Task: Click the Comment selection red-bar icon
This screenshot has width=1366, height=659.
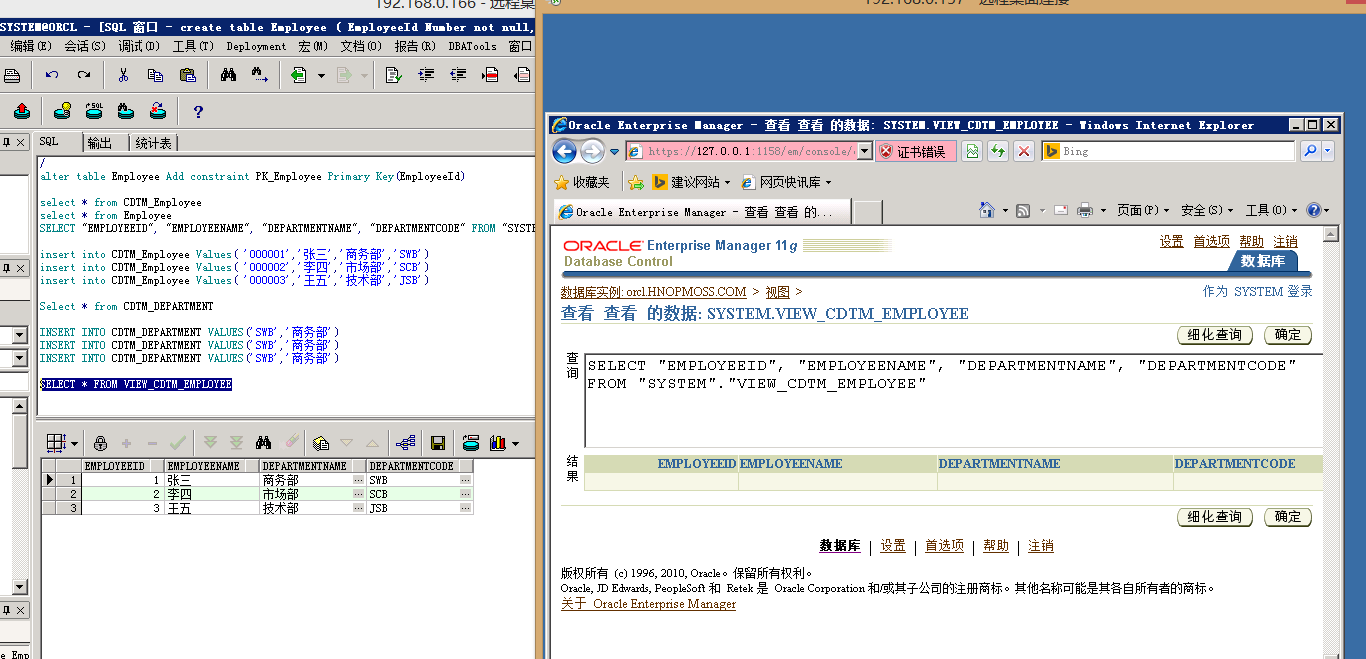Action: pyautogui.click(x=490, y=75)
